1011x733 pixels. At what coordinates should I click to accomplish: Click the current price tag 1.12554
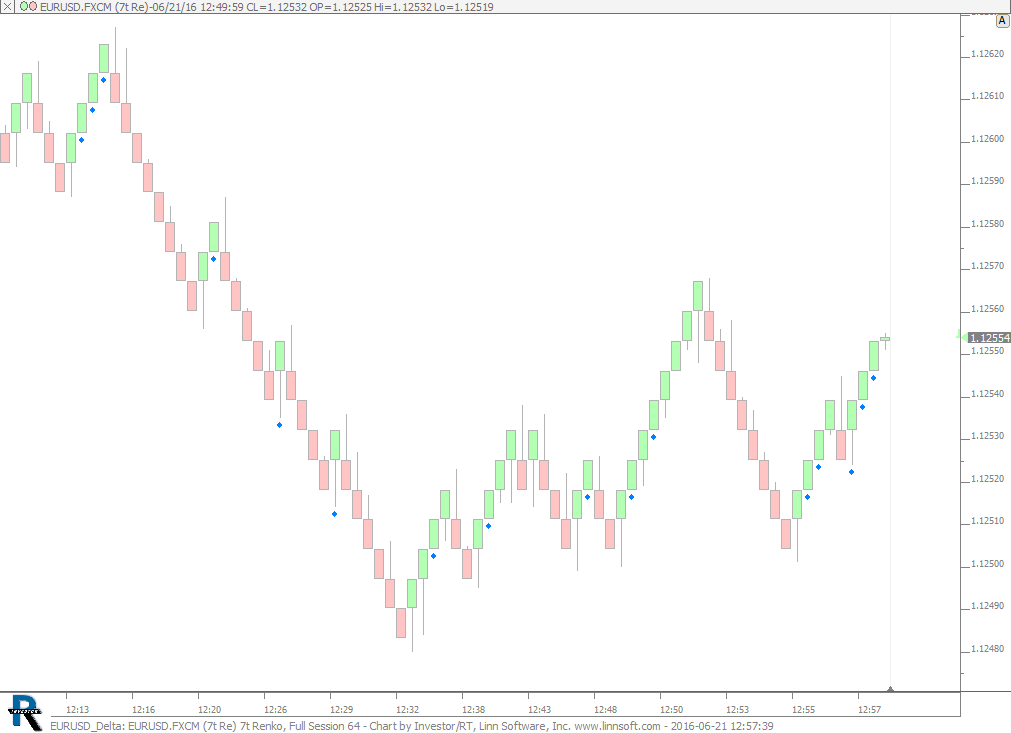pos(989,338)
